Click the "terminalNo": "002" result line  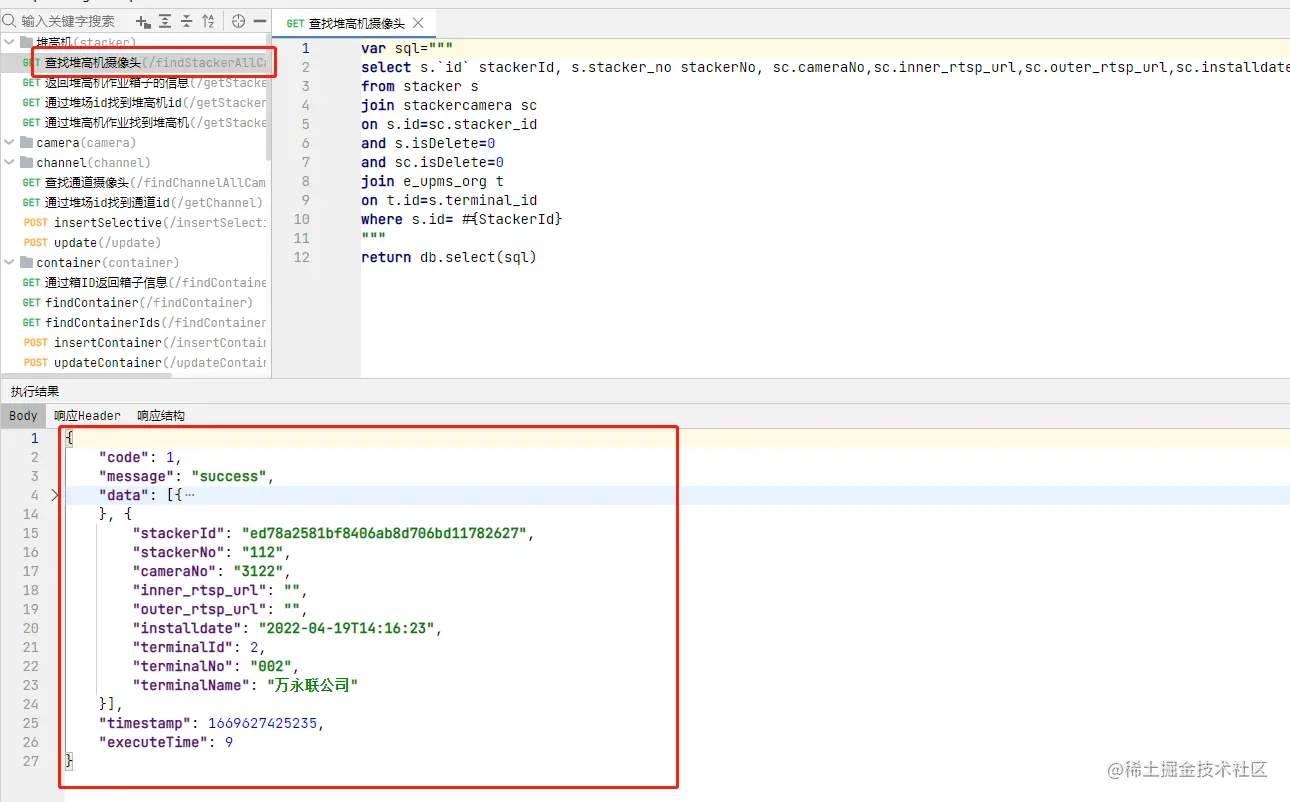(216, 666)
